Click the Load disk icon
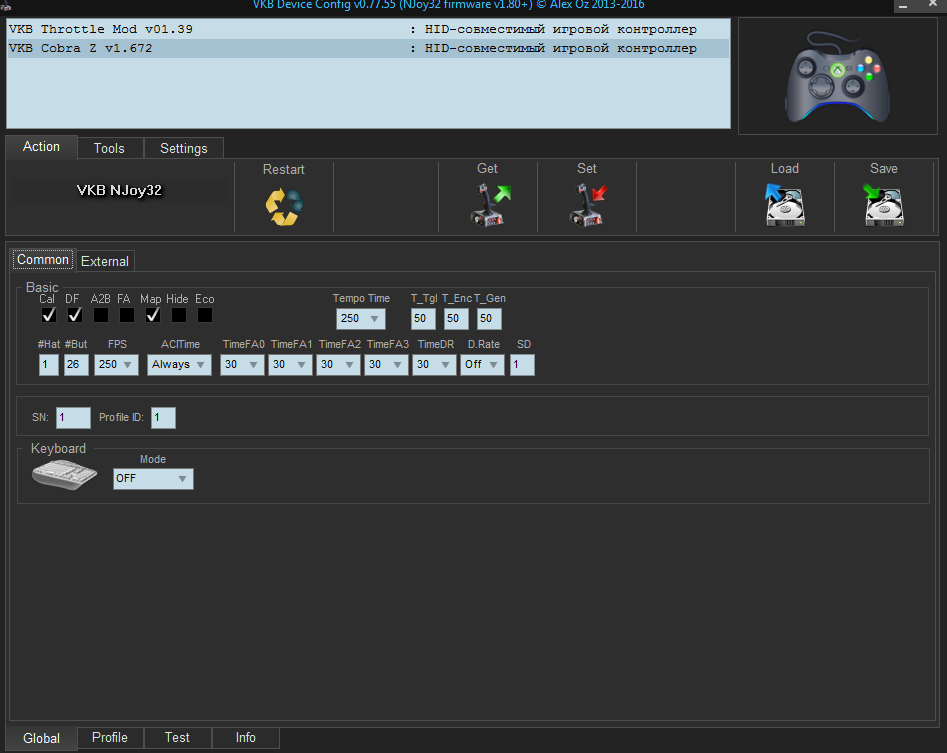Screen dimensions: 947x753 785,205
